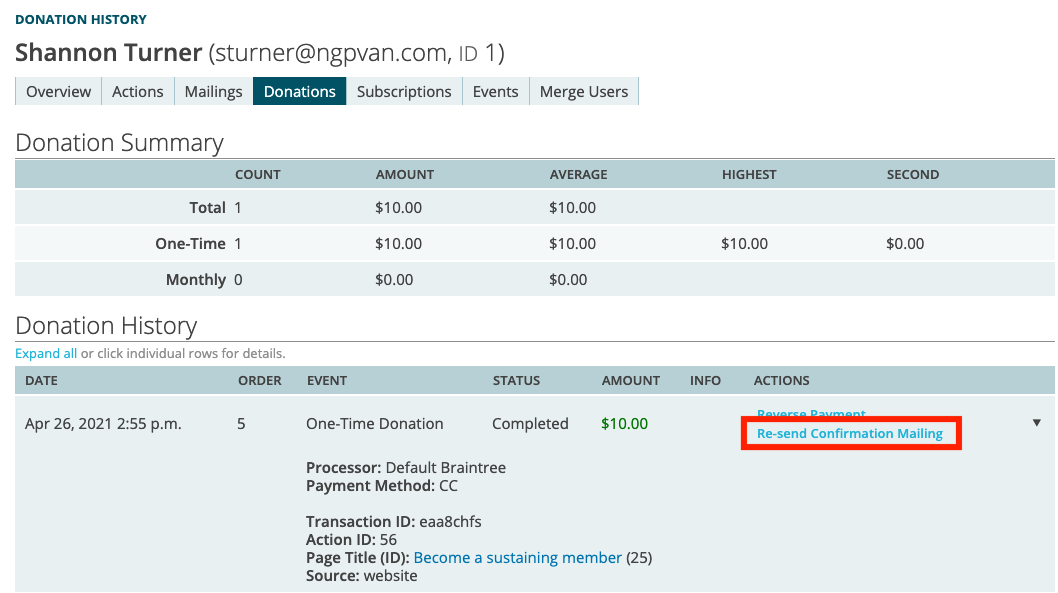
Task: Click the Transaction ID eaa8chfs text
Action: (393, 521)
